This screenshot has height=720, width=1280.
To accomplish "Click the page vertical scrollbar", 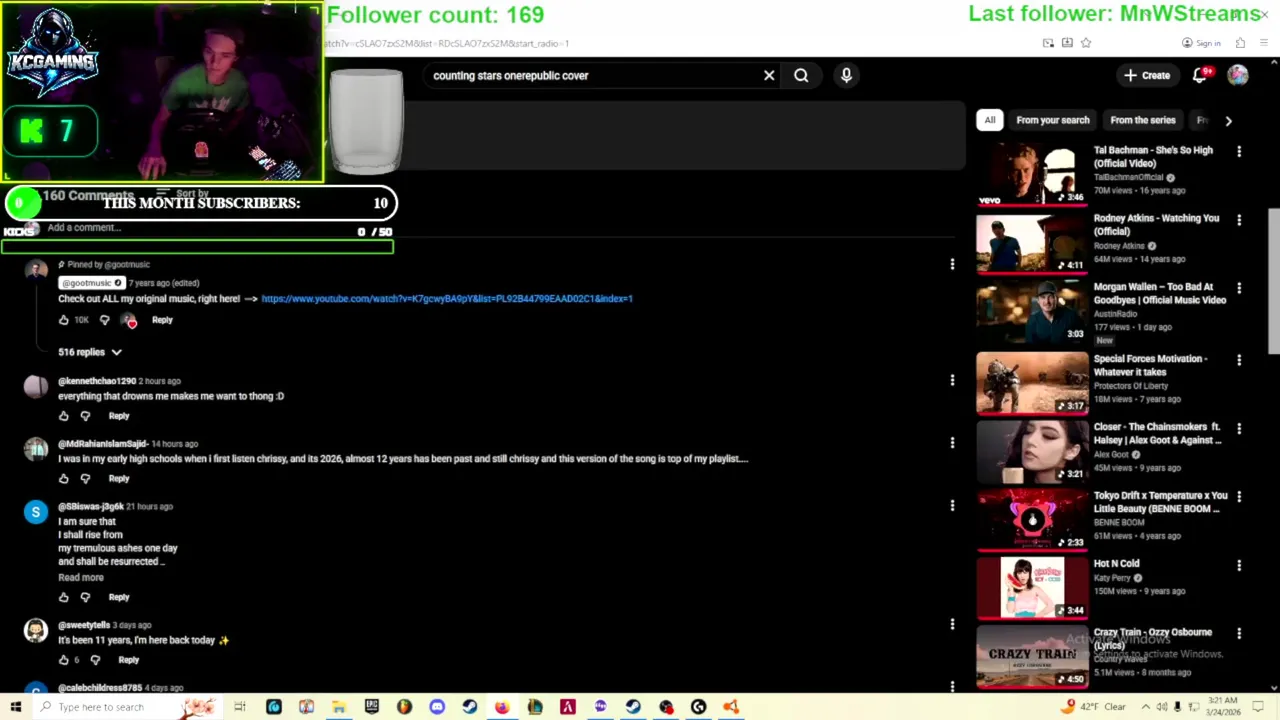I will click(1274, 280).
